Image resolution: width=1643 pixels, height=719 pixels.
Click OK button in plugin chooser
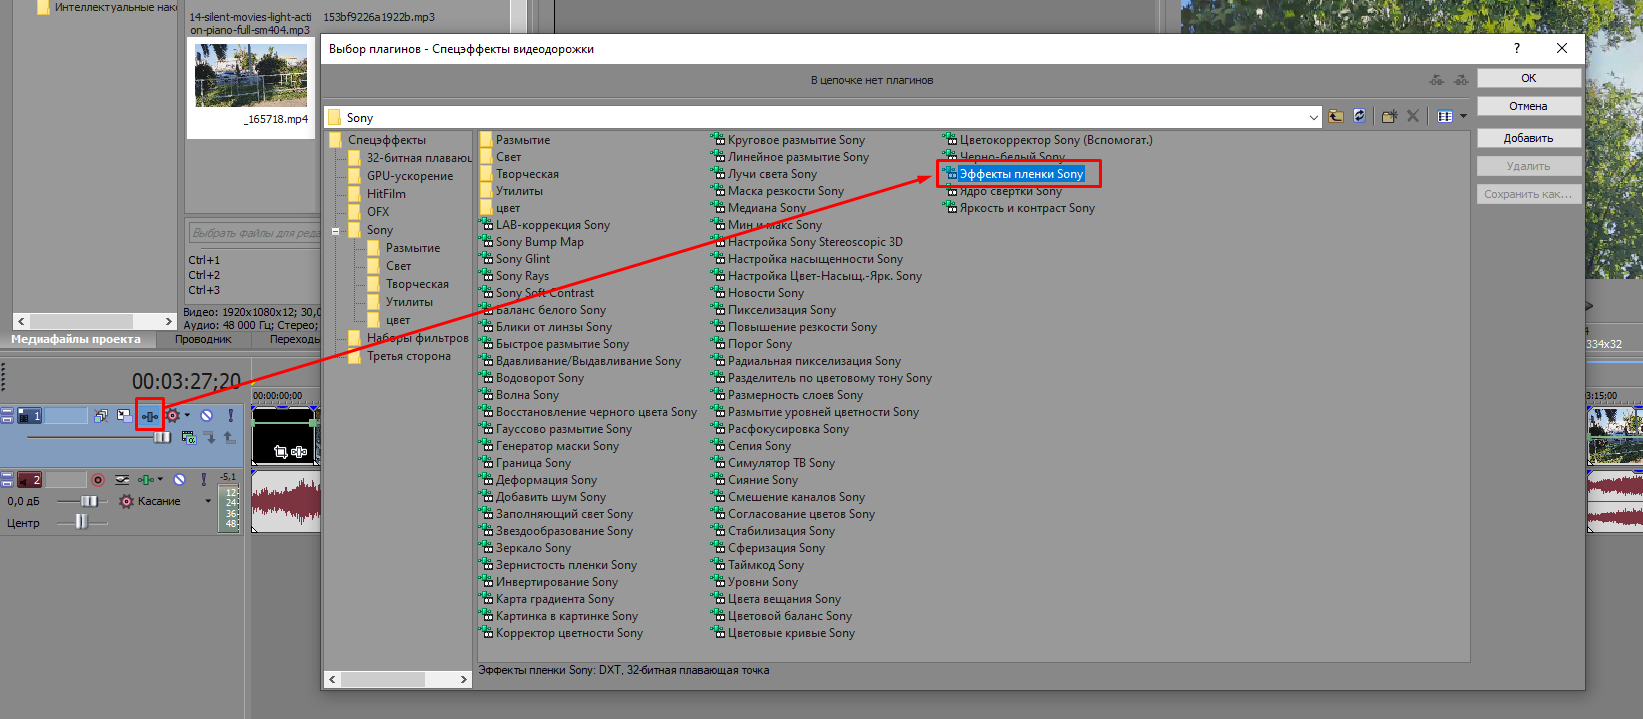coord(1529,78)
